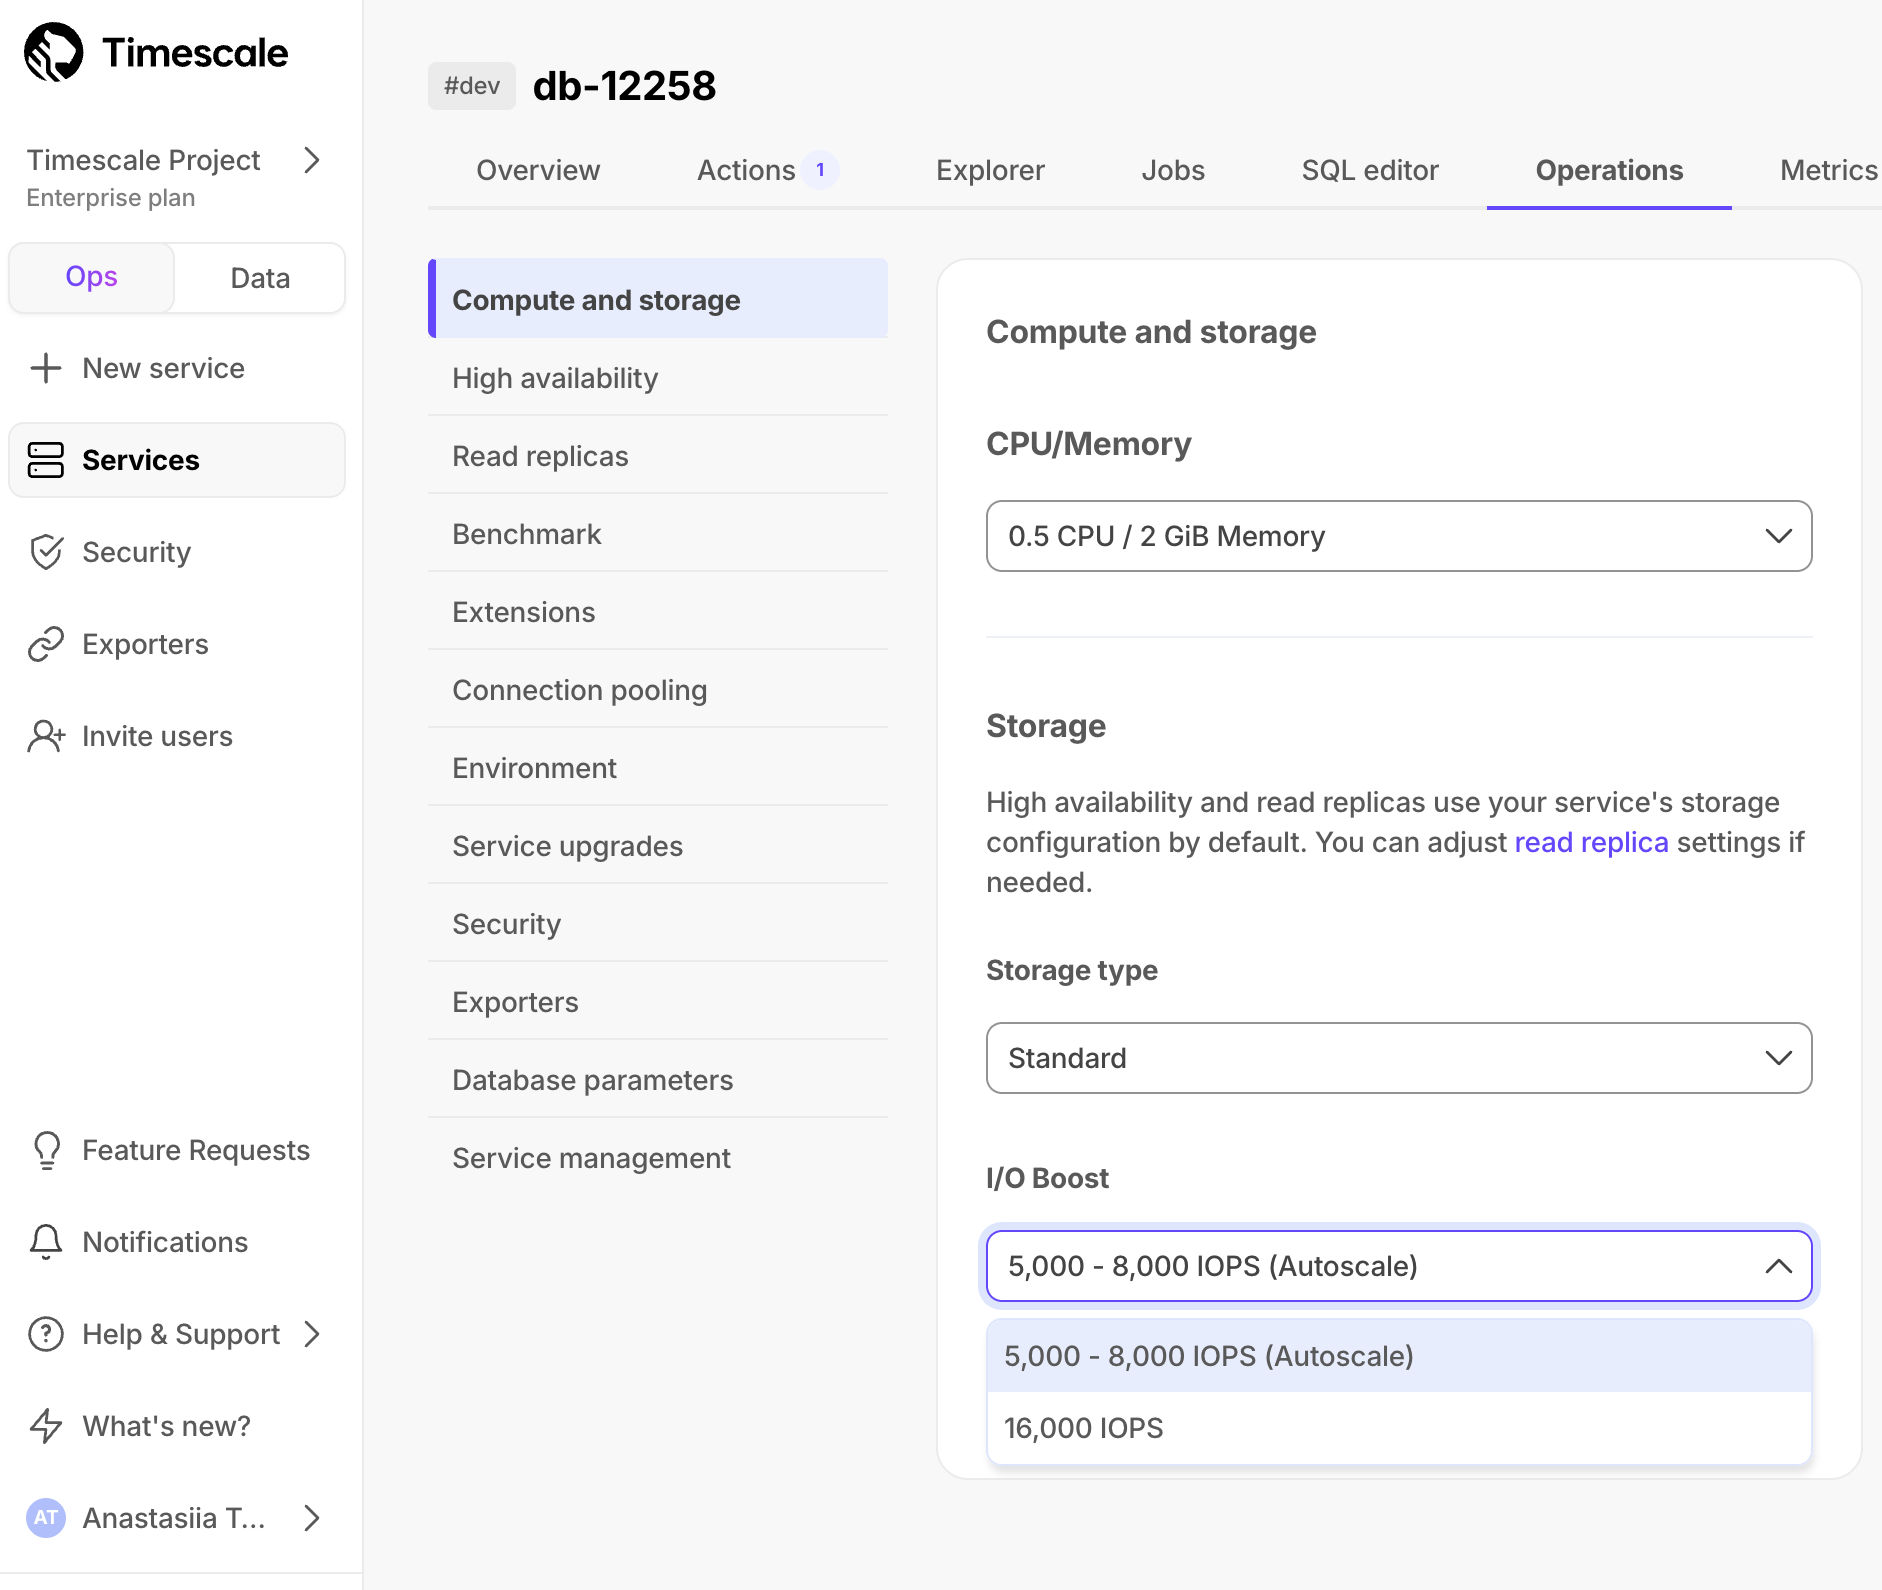Image resolution: width=1882 pixels, height=1590 pixels.
Task: Select Service management menu item
Action: (x=658, y=1158)
